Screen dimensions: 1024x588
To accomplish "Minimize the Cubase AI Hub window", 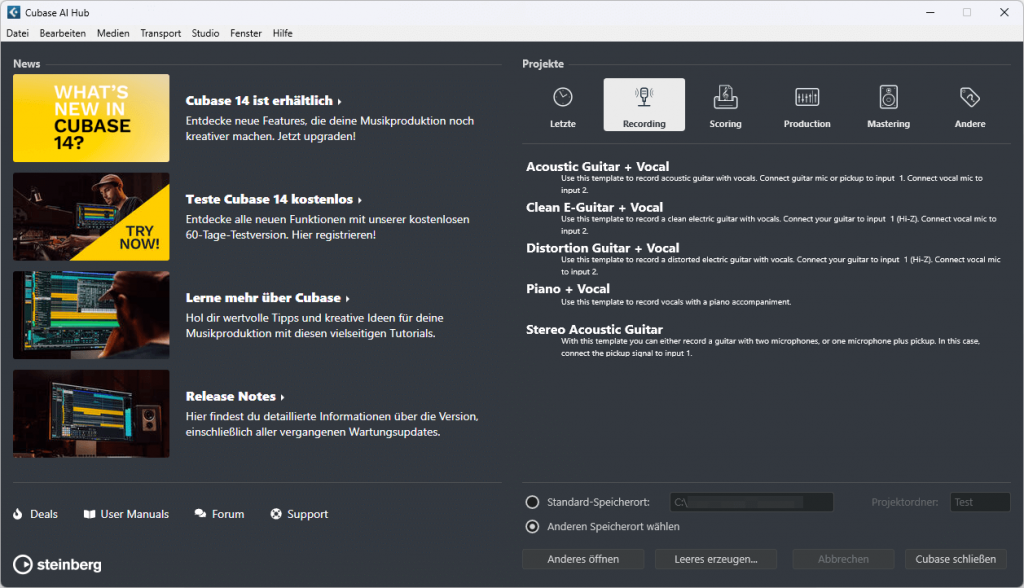I will [x=930, y=12].
